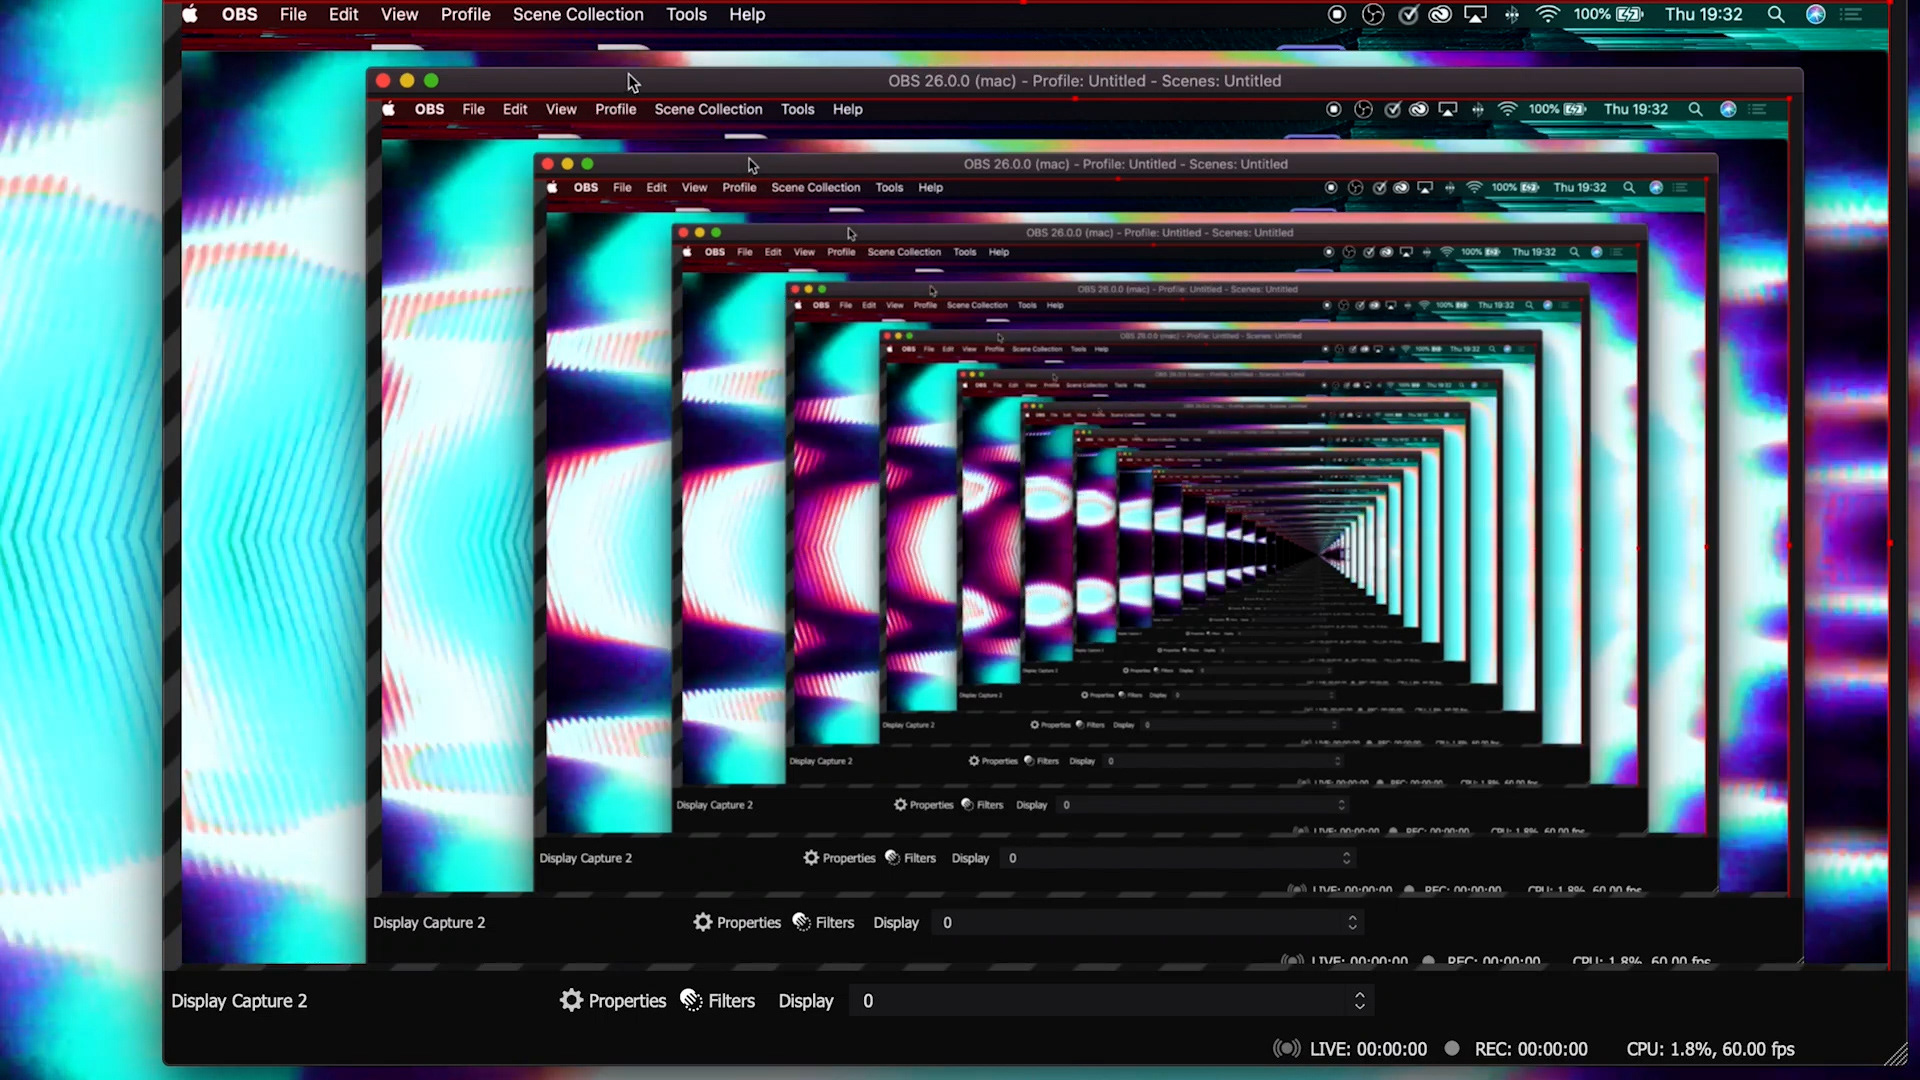Open the Tools menu in the top menu bar
Screen dimensions: 1920x1080
(x=686, y=14)
